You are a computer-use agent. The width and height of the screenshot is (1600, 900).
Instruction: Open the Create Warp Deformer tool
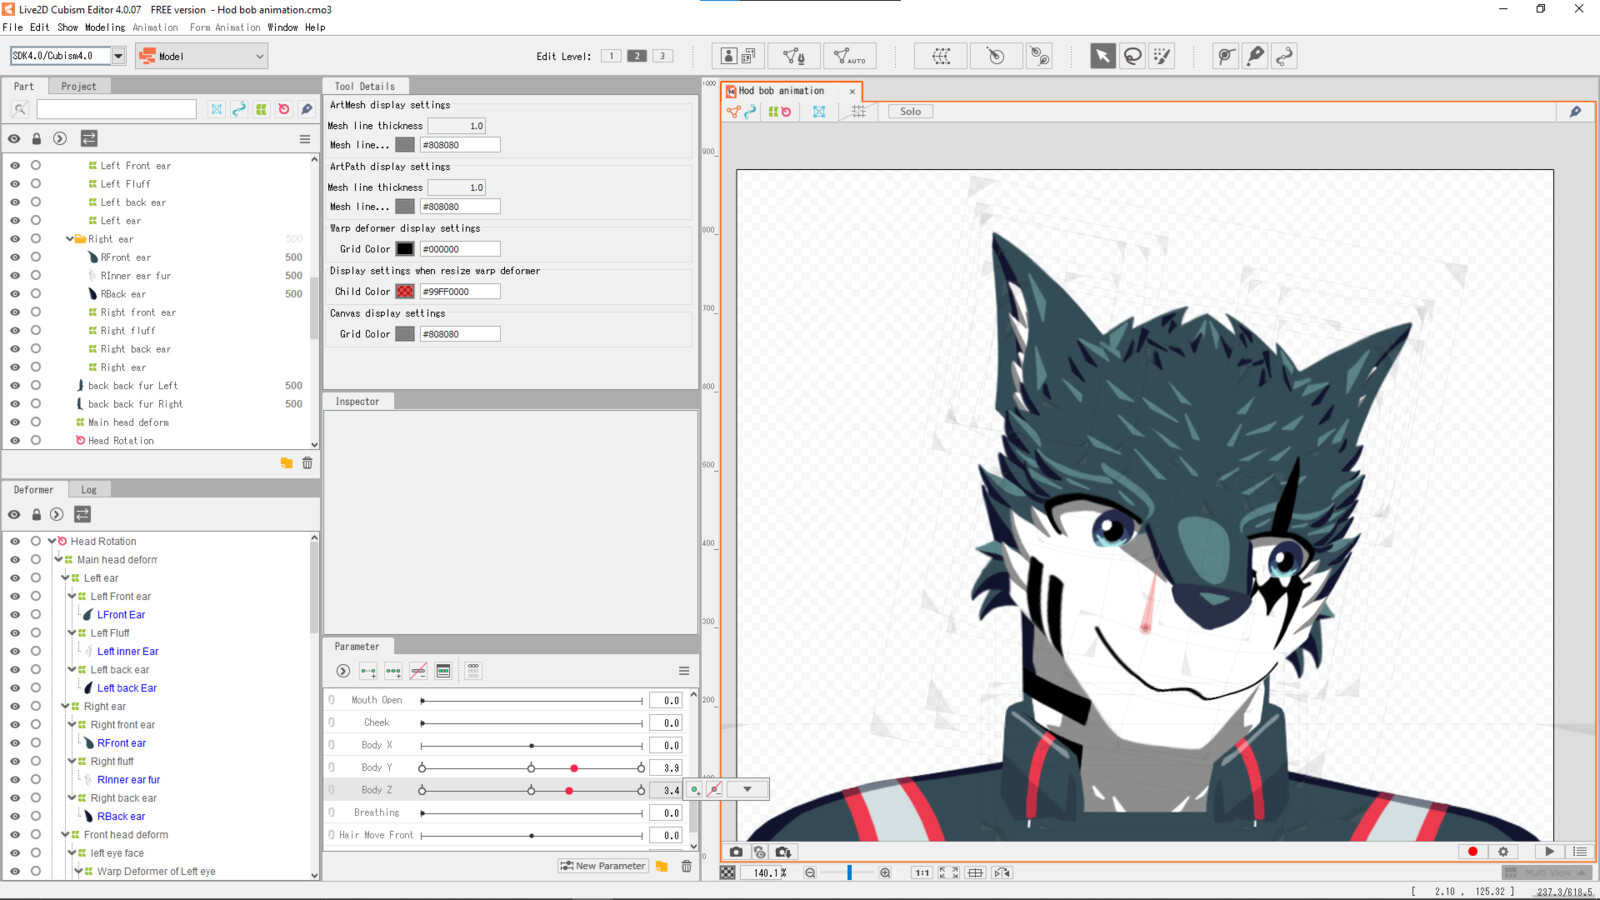click(941, 56)
